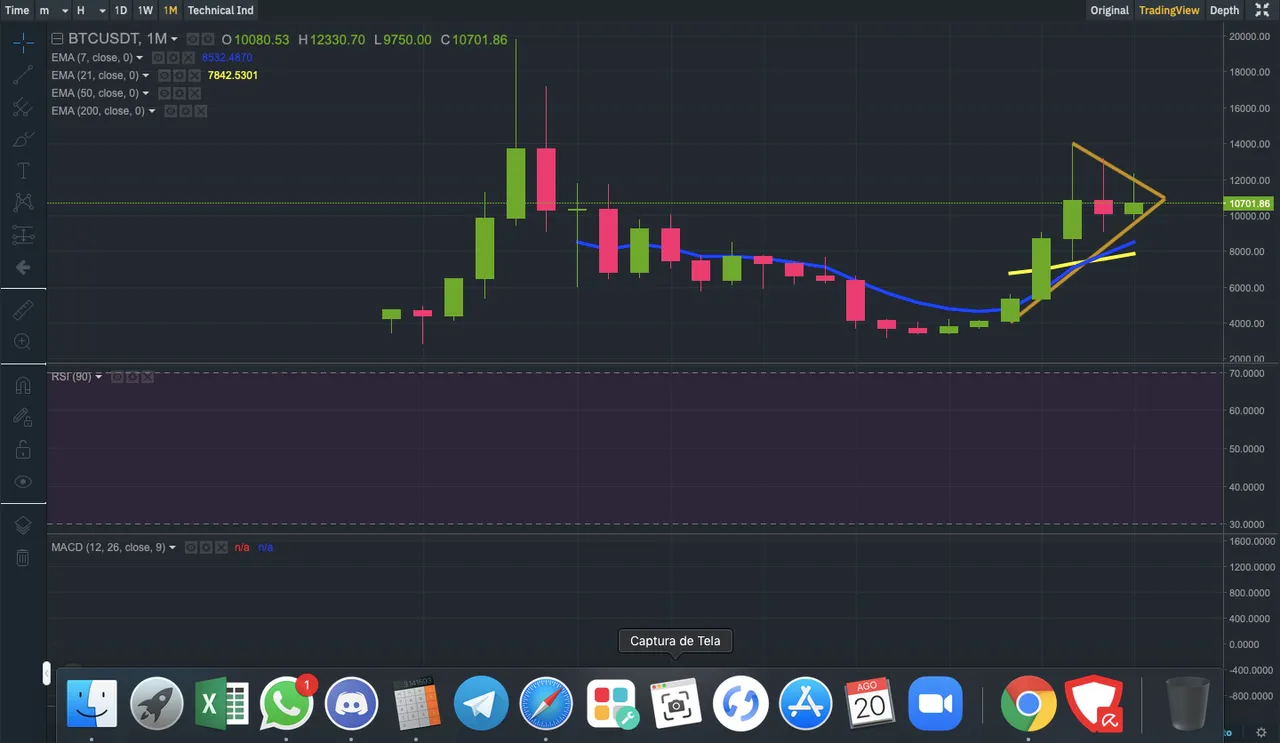
Task: Hide the RSI indicator with eye icon
Action: pos(117,377)
